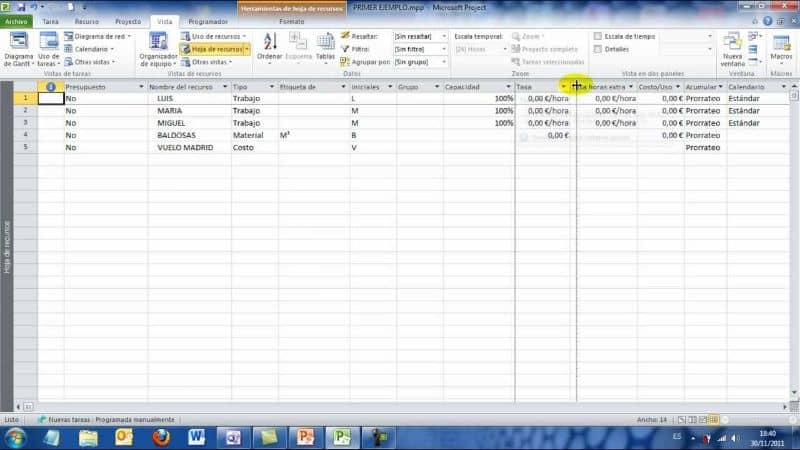Screen dimensions: 800x450
Task: Click the information indicator column header
Action: tap(51, 87)
